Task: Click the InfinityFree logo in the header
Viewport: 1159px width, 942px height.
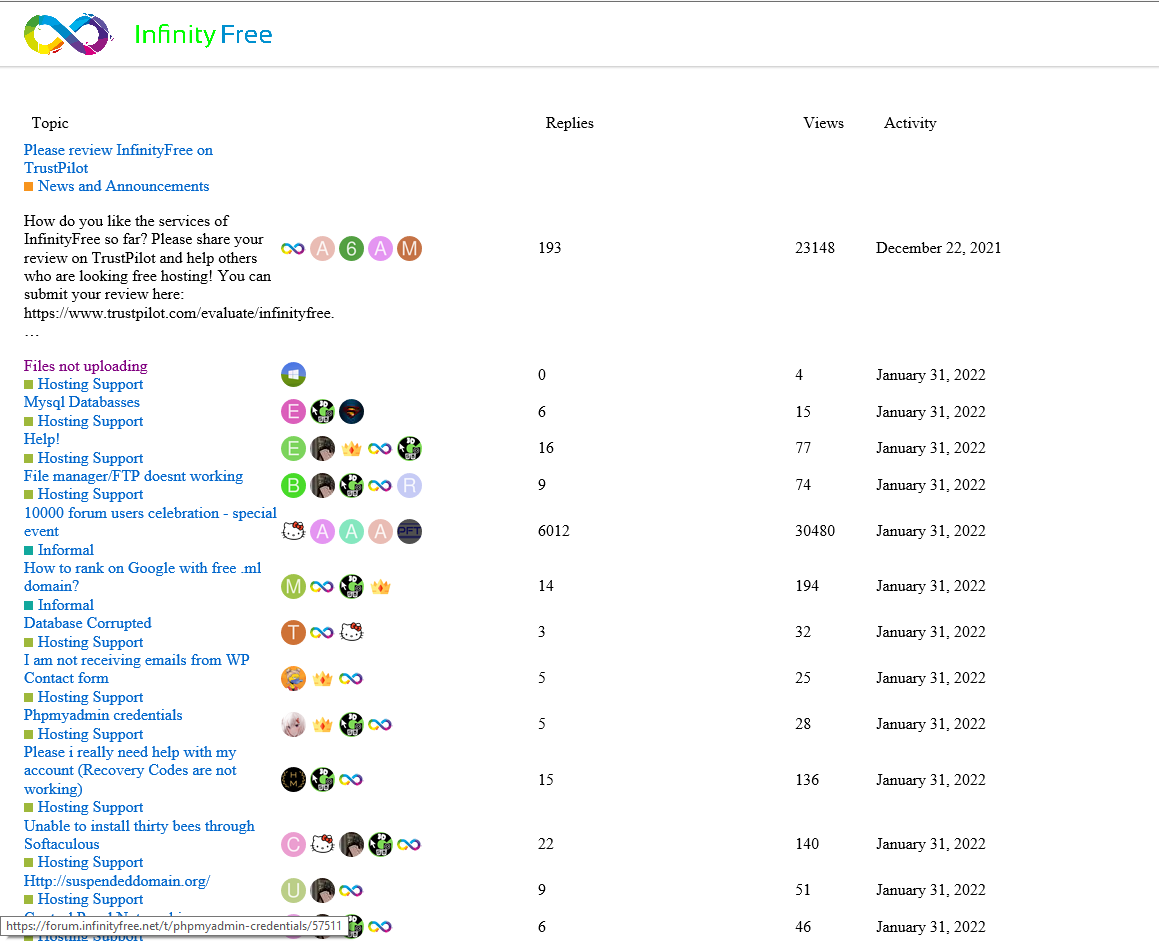Action: 148,35
